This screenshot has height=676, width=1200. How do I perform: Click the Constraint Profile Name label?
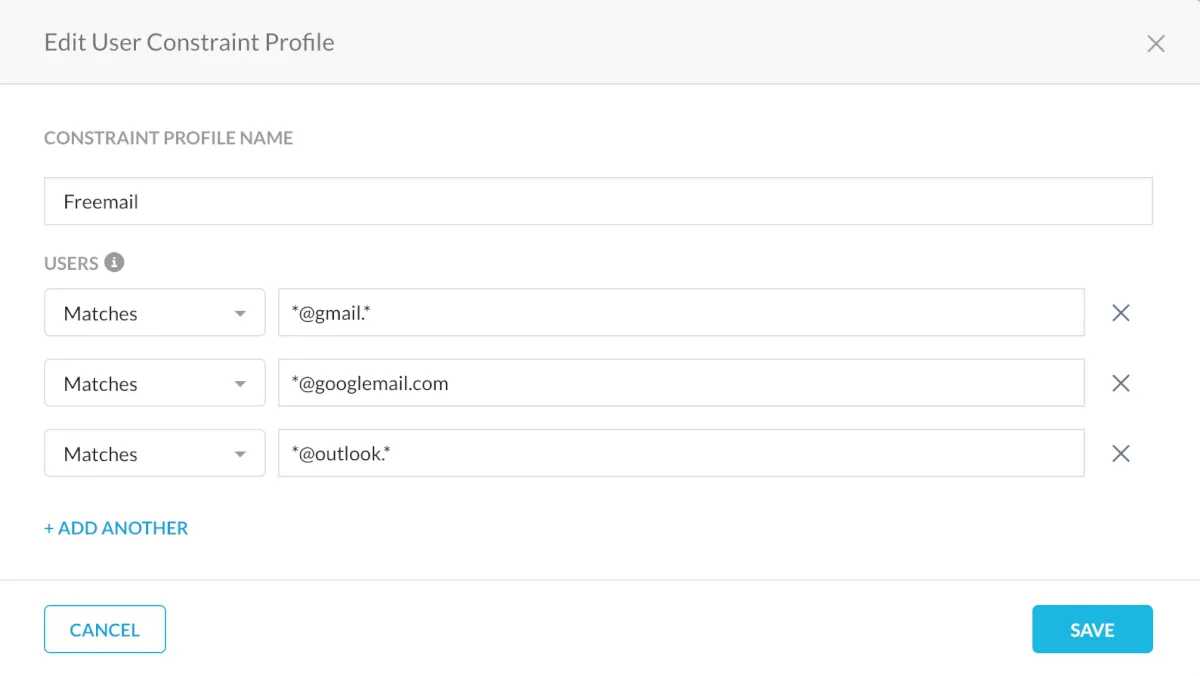pos(168,138)
